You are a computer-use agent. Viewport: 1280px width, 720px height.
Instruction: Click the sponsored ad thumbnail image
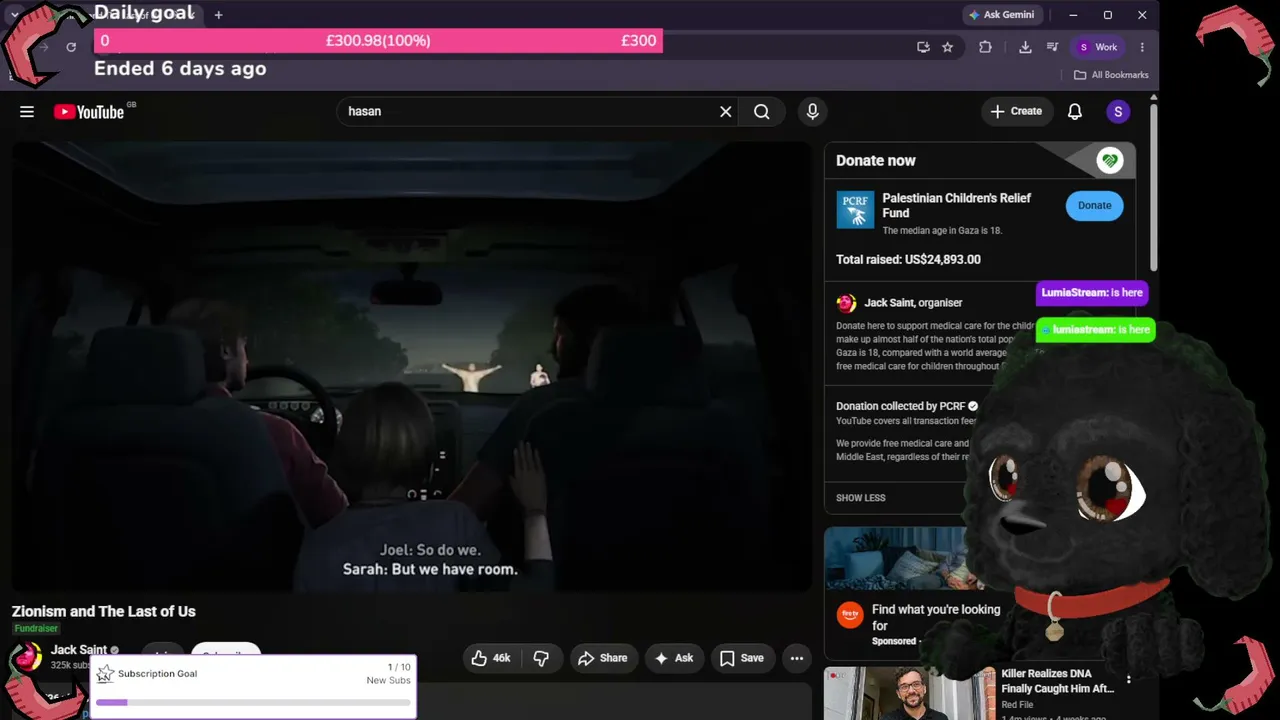(x=897, y=559)
